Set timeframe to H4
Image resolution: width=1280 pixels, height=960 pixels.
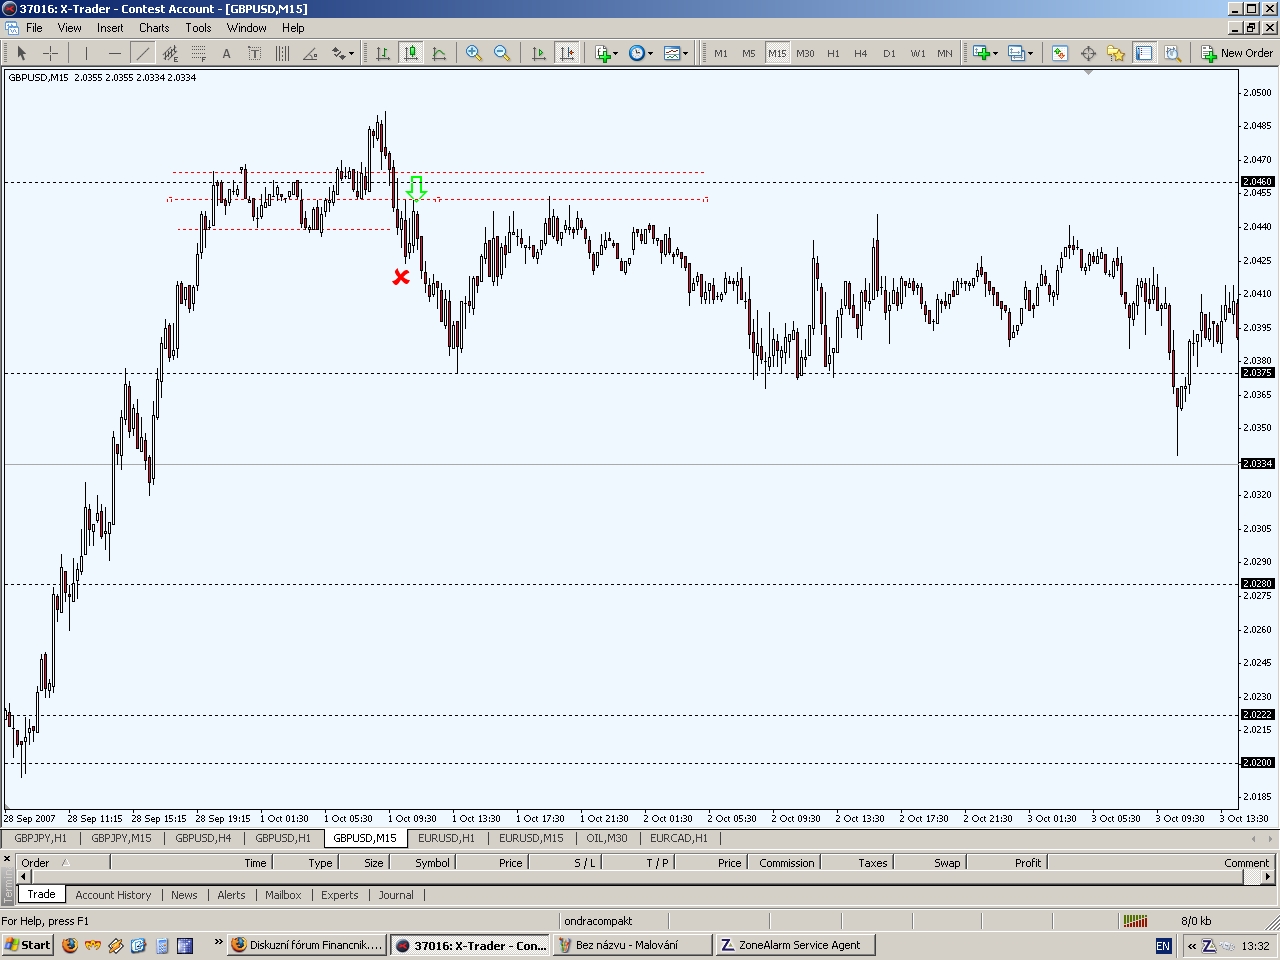861,53
